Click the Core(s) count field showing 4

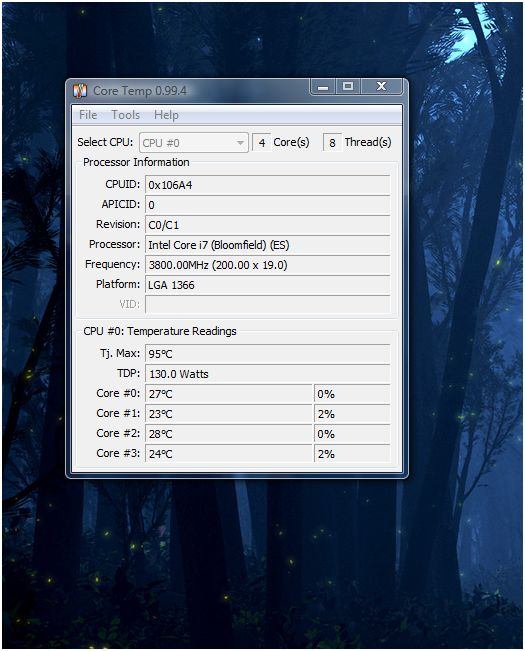click(x=261, y=142)
